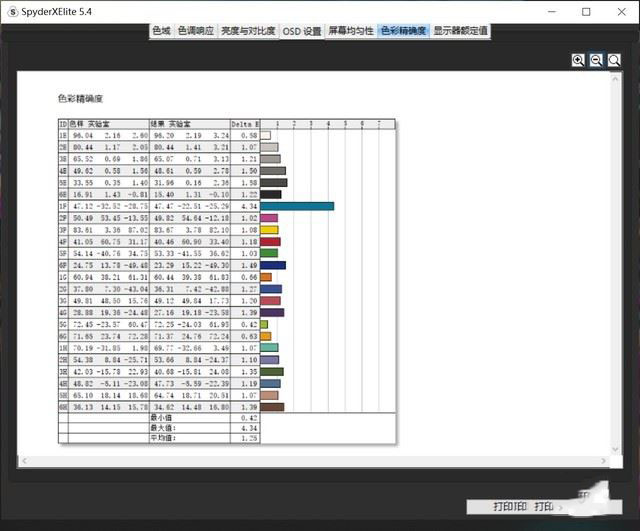Click the brown bar for sample 6H
The image size is (640, 531).
272,407
